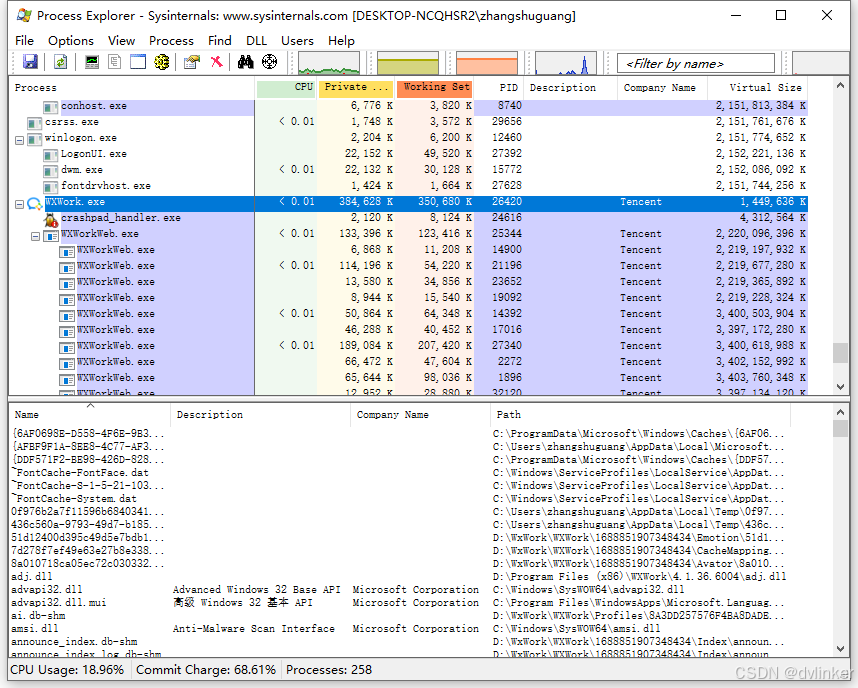858x688 pixels.
Task: Collapse the parent WXWorkWeb.exe tree node
Action: (36, 236)
